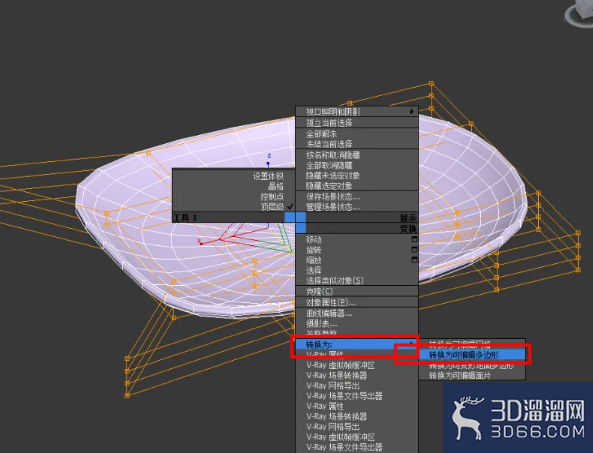Click the blue Z axis gizmo handle

click(268, 163)
